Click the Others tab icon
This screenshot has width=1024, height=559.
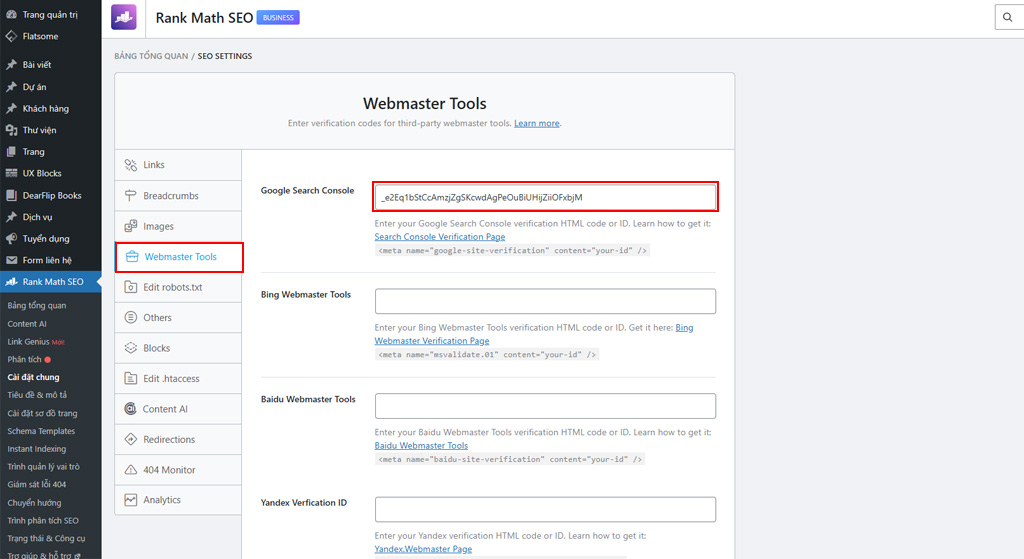pyautogui.click(x=131, y=317)
